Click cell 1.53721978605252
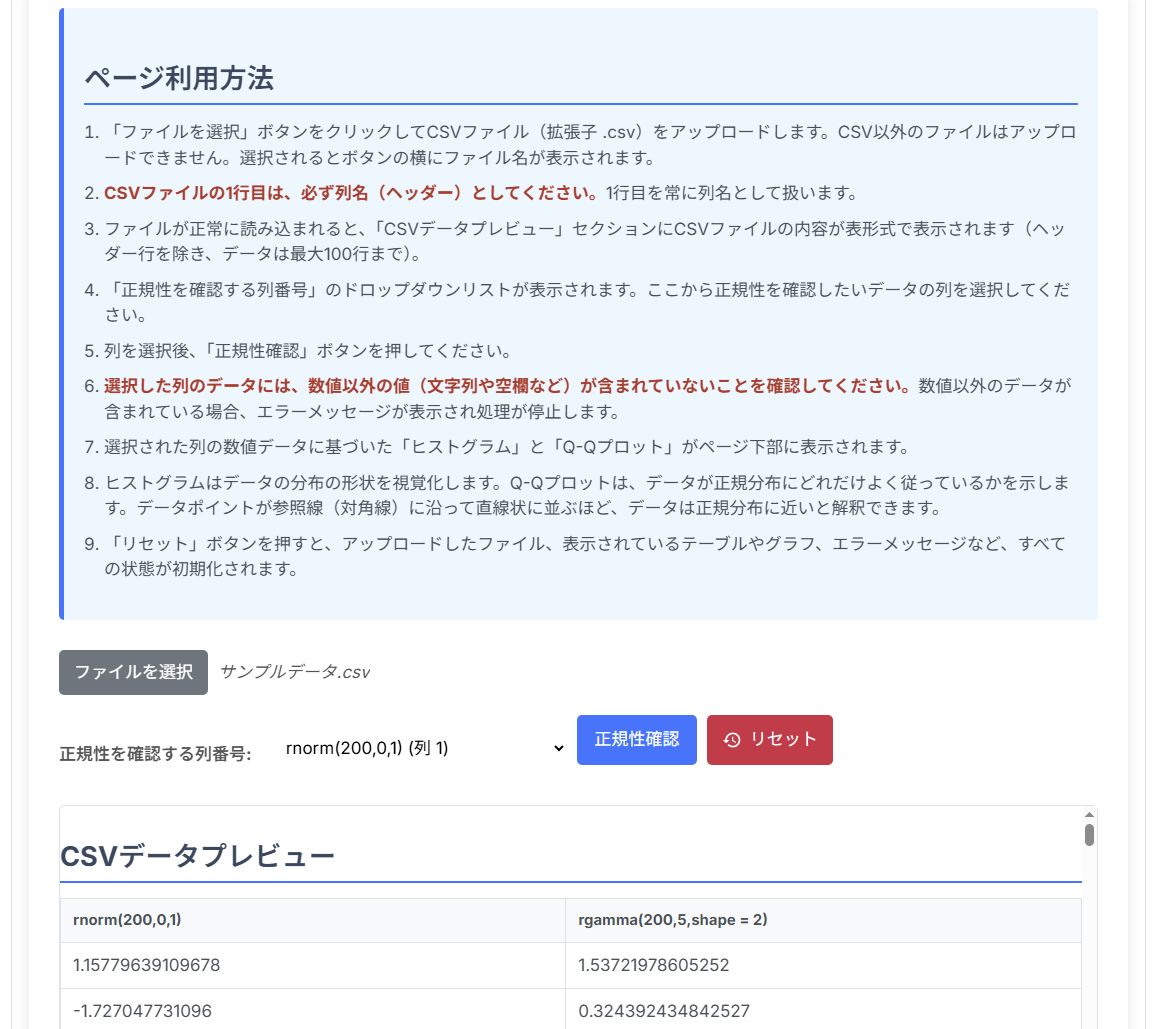Screen dimensions: 1157x1029 click(823, 965)
